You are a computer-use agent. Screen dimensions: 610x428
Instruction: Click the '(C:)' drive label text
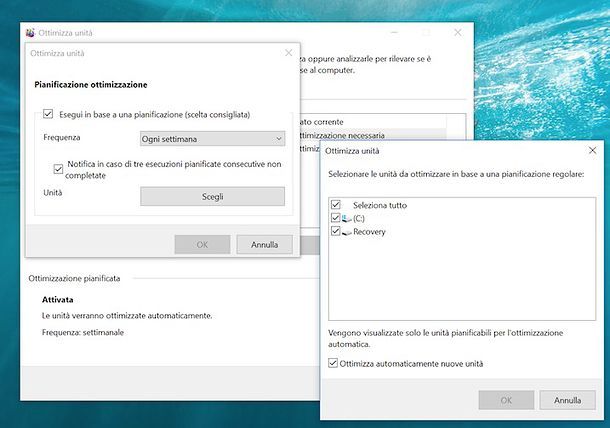(x=359, y=219)
